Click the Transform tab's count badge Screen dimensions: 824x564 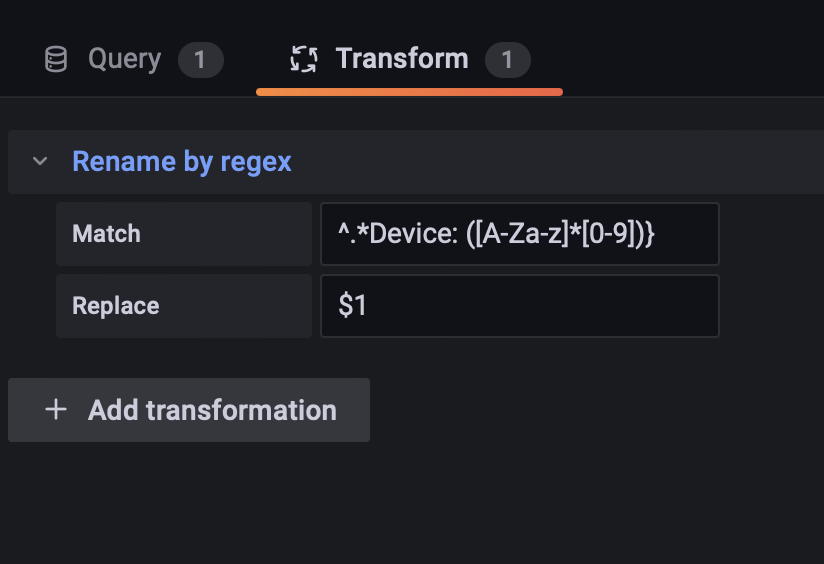click(507, 59)
